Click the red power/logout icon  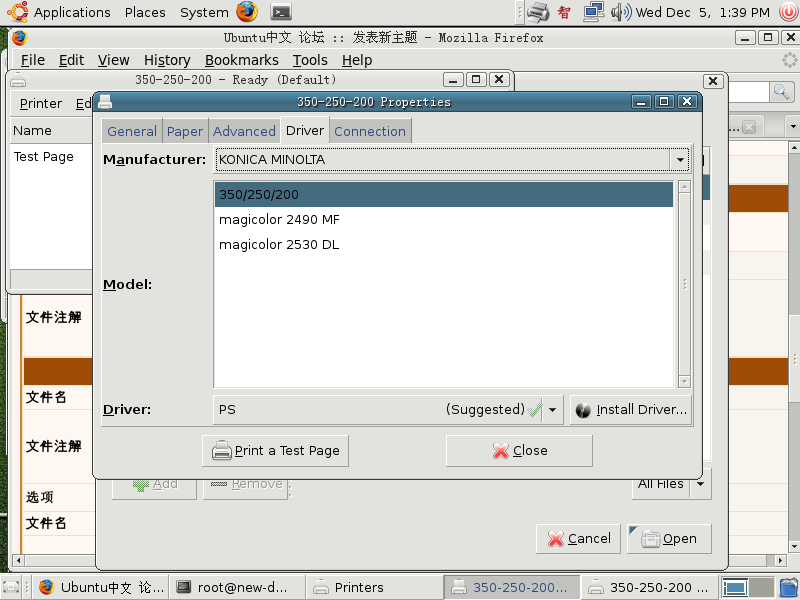[x=789, y=12]
